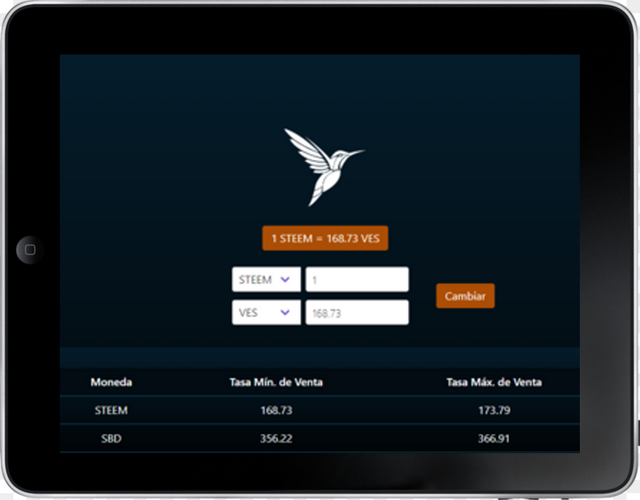Click the 1 STEEM = 168.73 VES banner

325,238
